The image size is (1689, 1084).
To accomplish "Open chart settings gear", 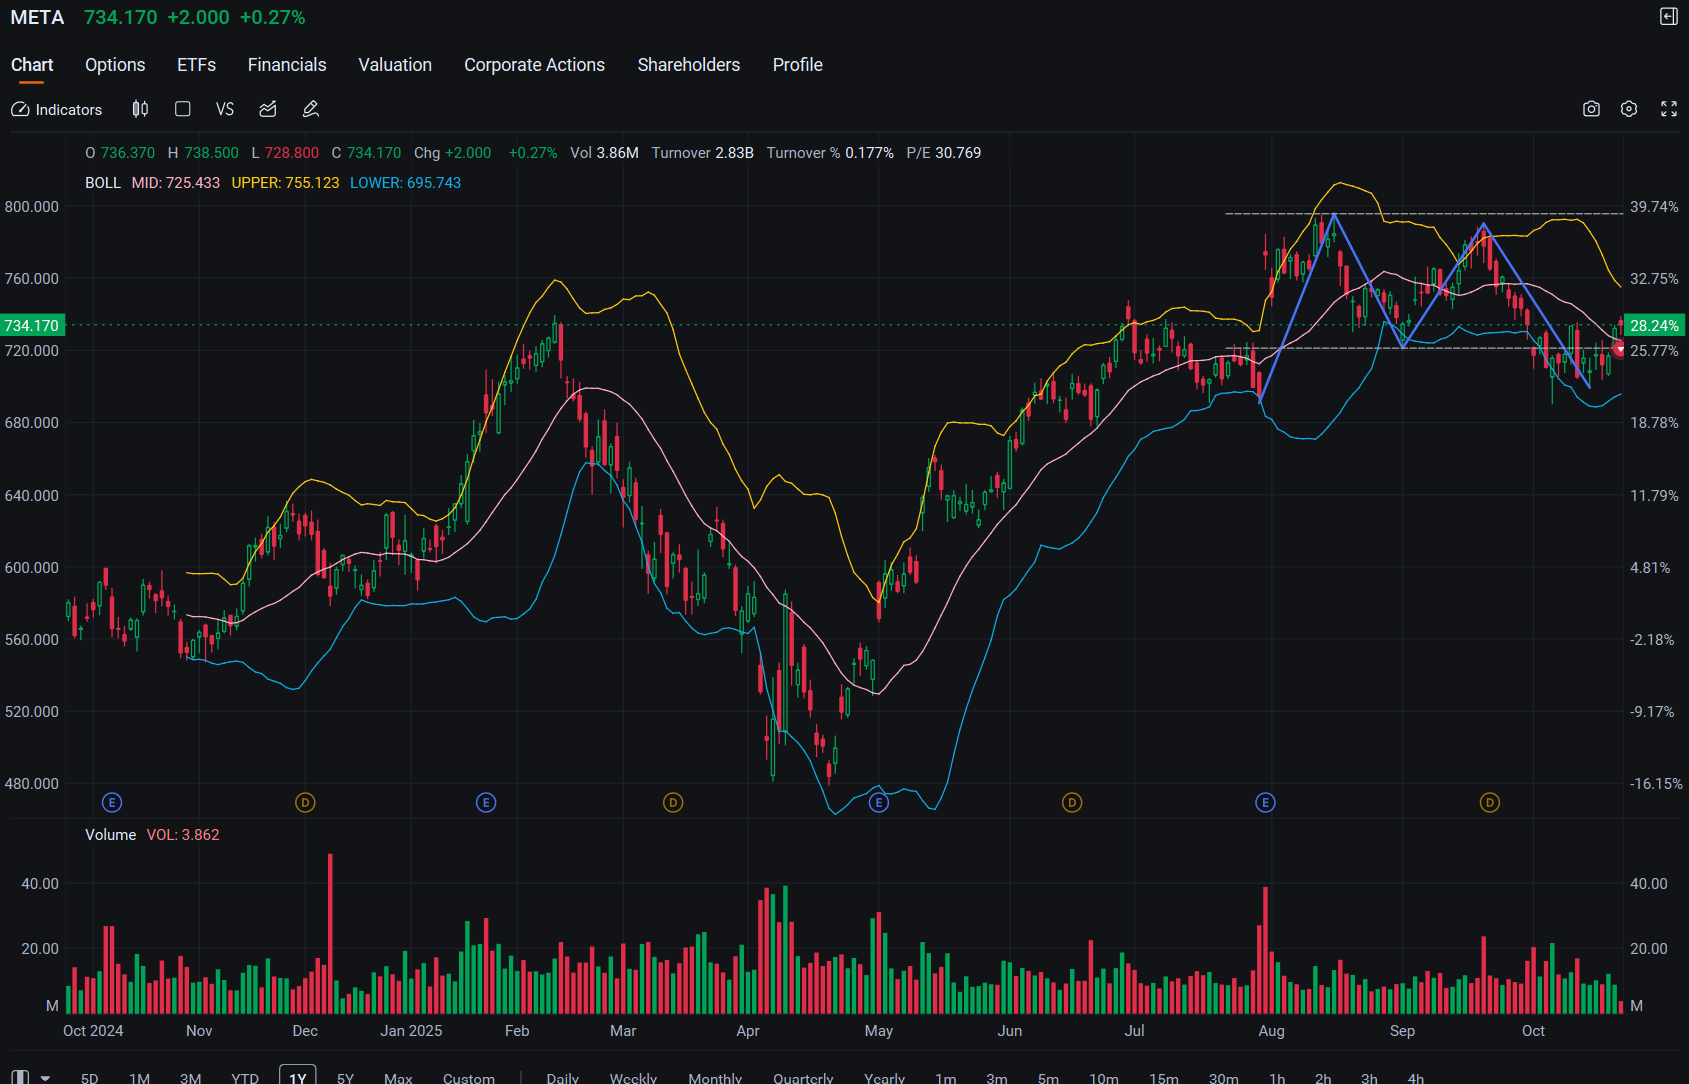I will (x=1629, y=109).
